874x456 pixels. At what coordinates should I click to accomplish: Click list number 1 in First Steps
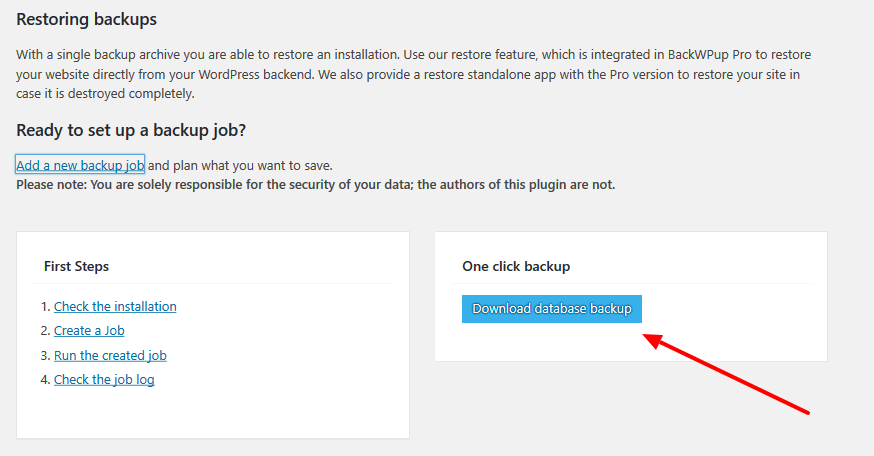[45, 307]
